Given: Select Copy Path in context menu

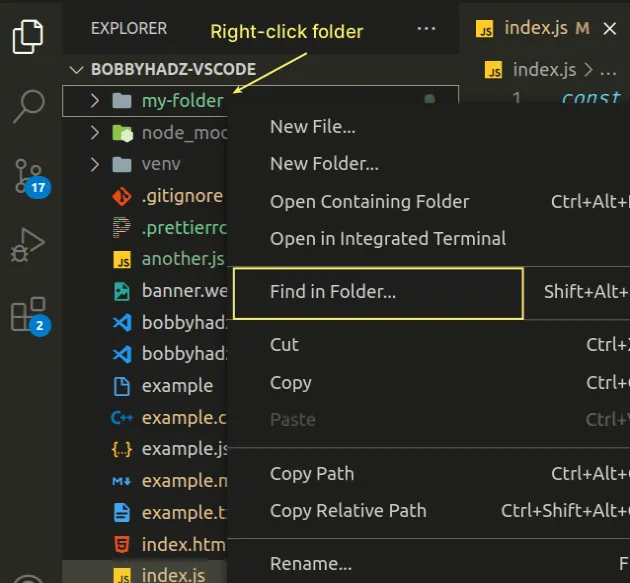Looking at the screenshot, I should (x=312, y=474).
